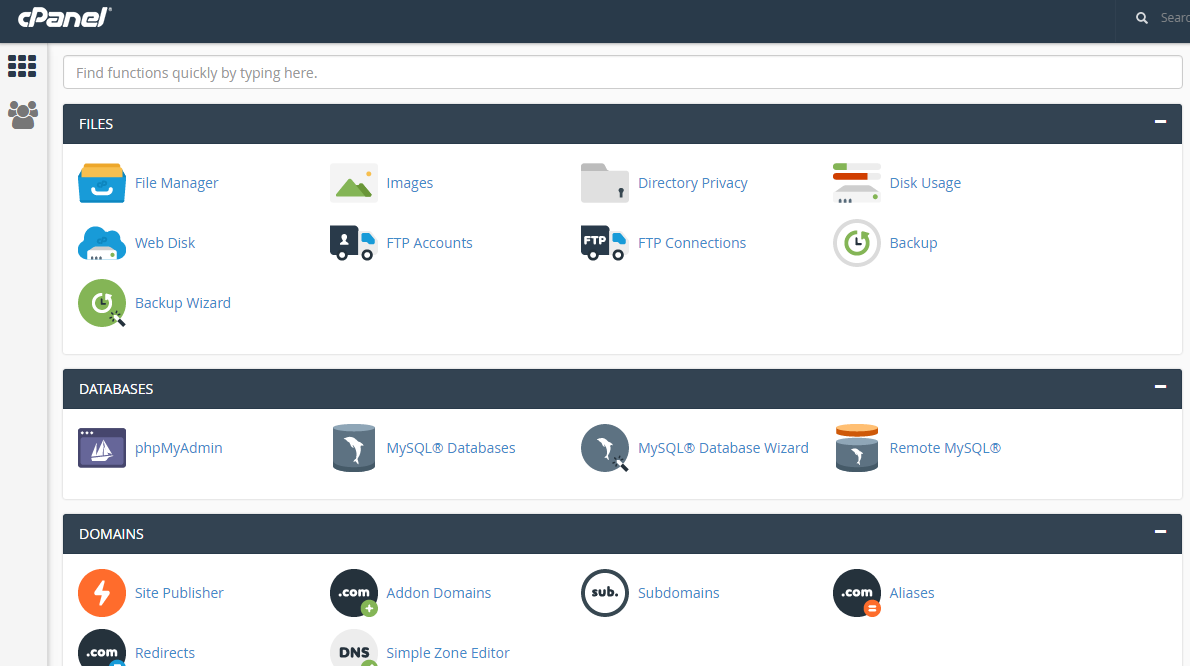Viewport: 1190px width, 666px height.
Task: Click the cPanel logo
Action: coord(65,17)
